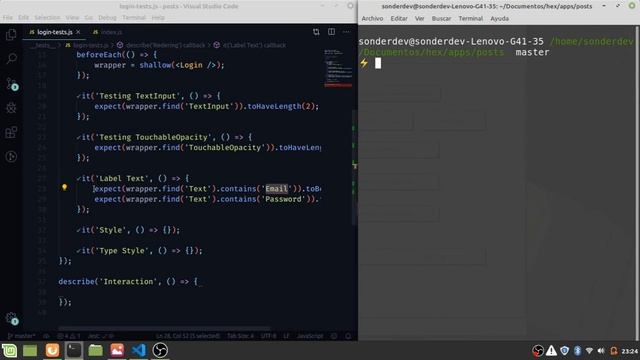Close the login-tests.js tab
The height and width of the screenshot is (360, 640).
(78, 32)
